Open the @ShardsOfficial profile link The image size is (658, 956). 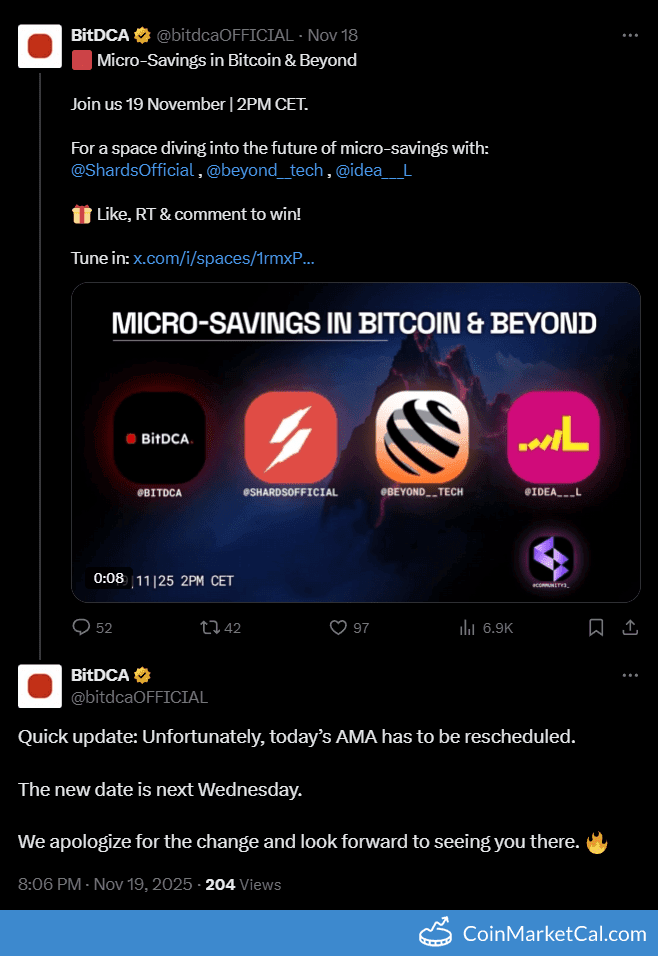[x=132, y=170]
